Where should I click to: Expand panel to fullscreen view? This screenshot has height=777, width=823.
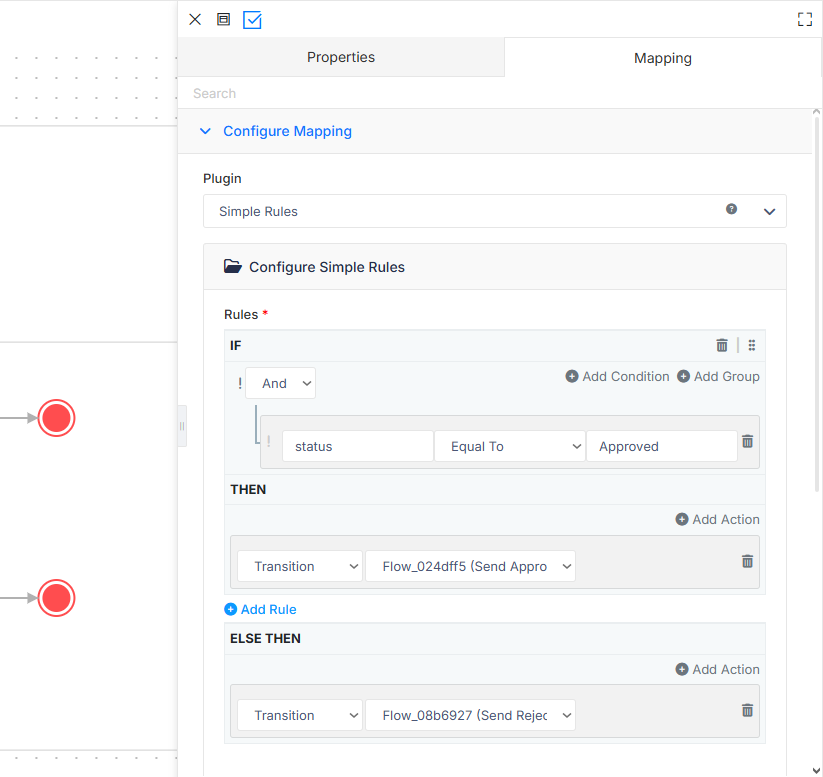pyautogui.click(x=805, y=20)
